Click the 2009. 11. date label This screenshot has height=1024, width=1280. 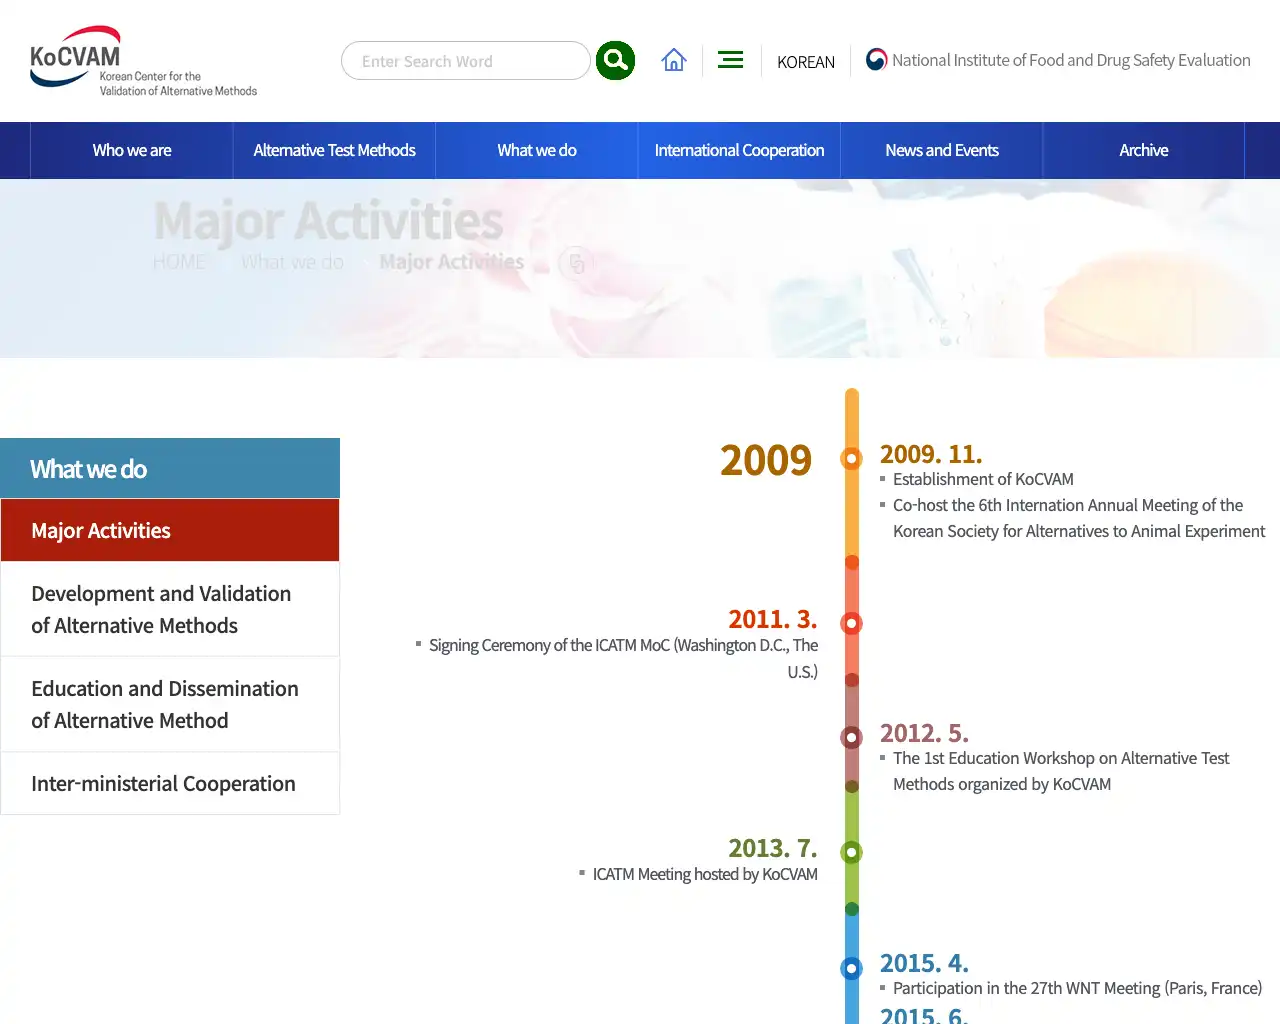tap(931, 454)
